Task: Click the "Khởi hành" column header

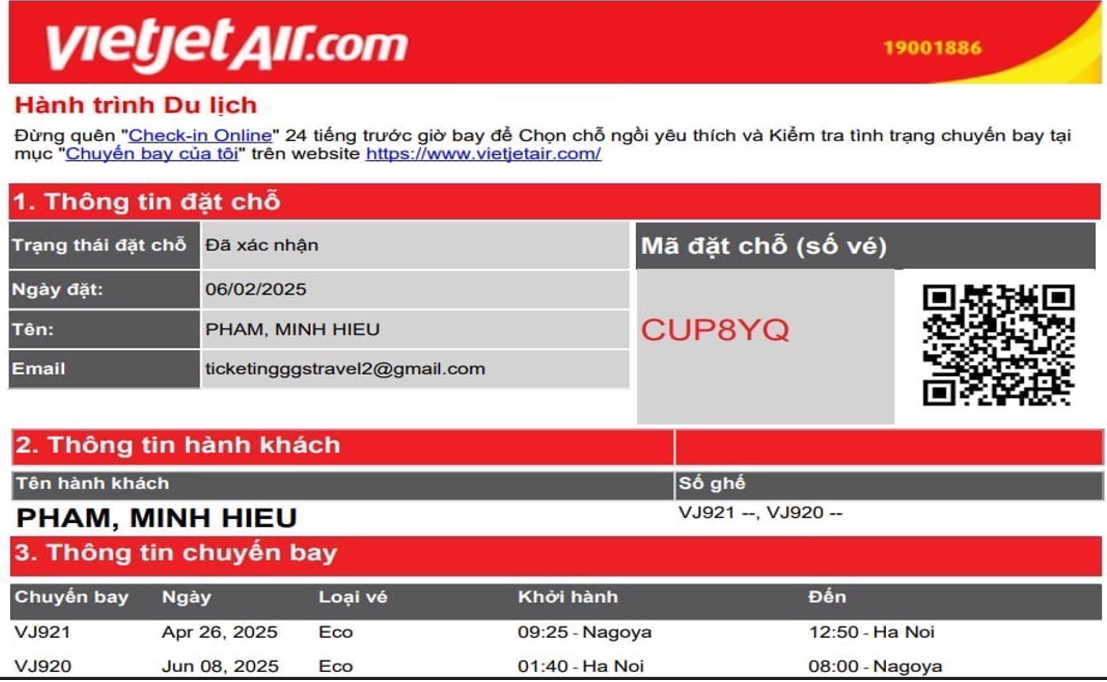Action: click(x=567, y=598)
